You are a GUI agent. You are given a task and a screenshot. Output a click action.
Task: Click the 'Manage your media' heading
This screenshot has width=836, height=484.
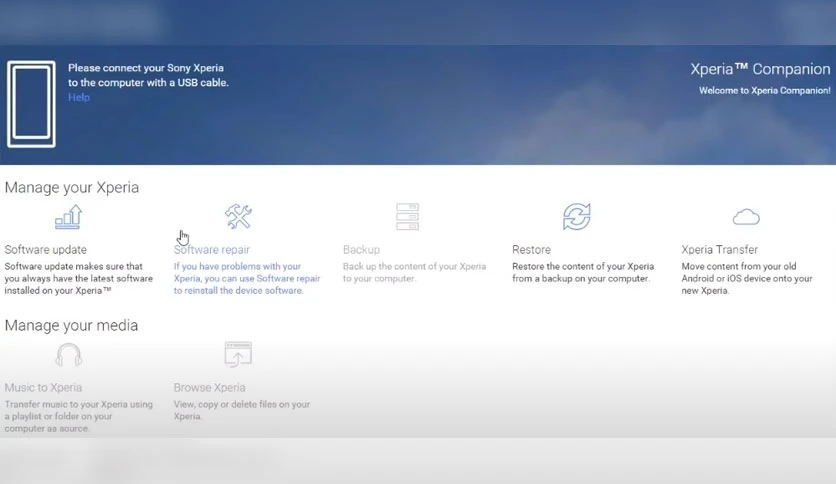click(x=71, y=326)
